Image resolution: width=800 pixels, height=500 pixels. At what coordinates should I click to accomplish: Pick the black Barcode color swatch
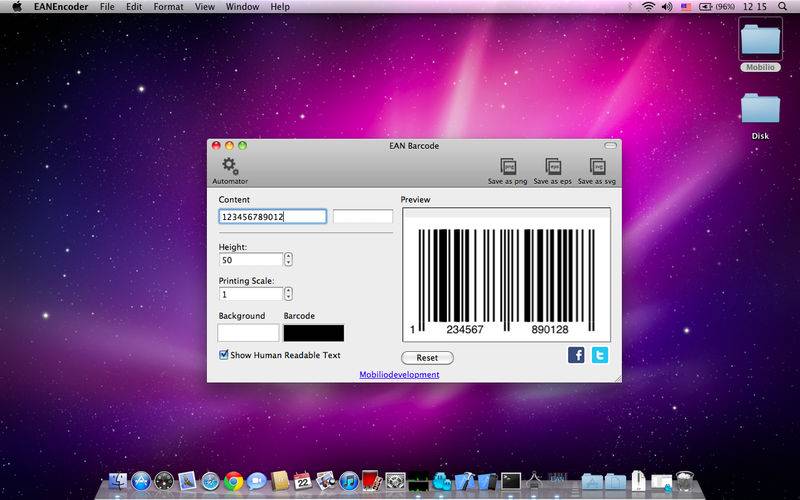point(313,332)
